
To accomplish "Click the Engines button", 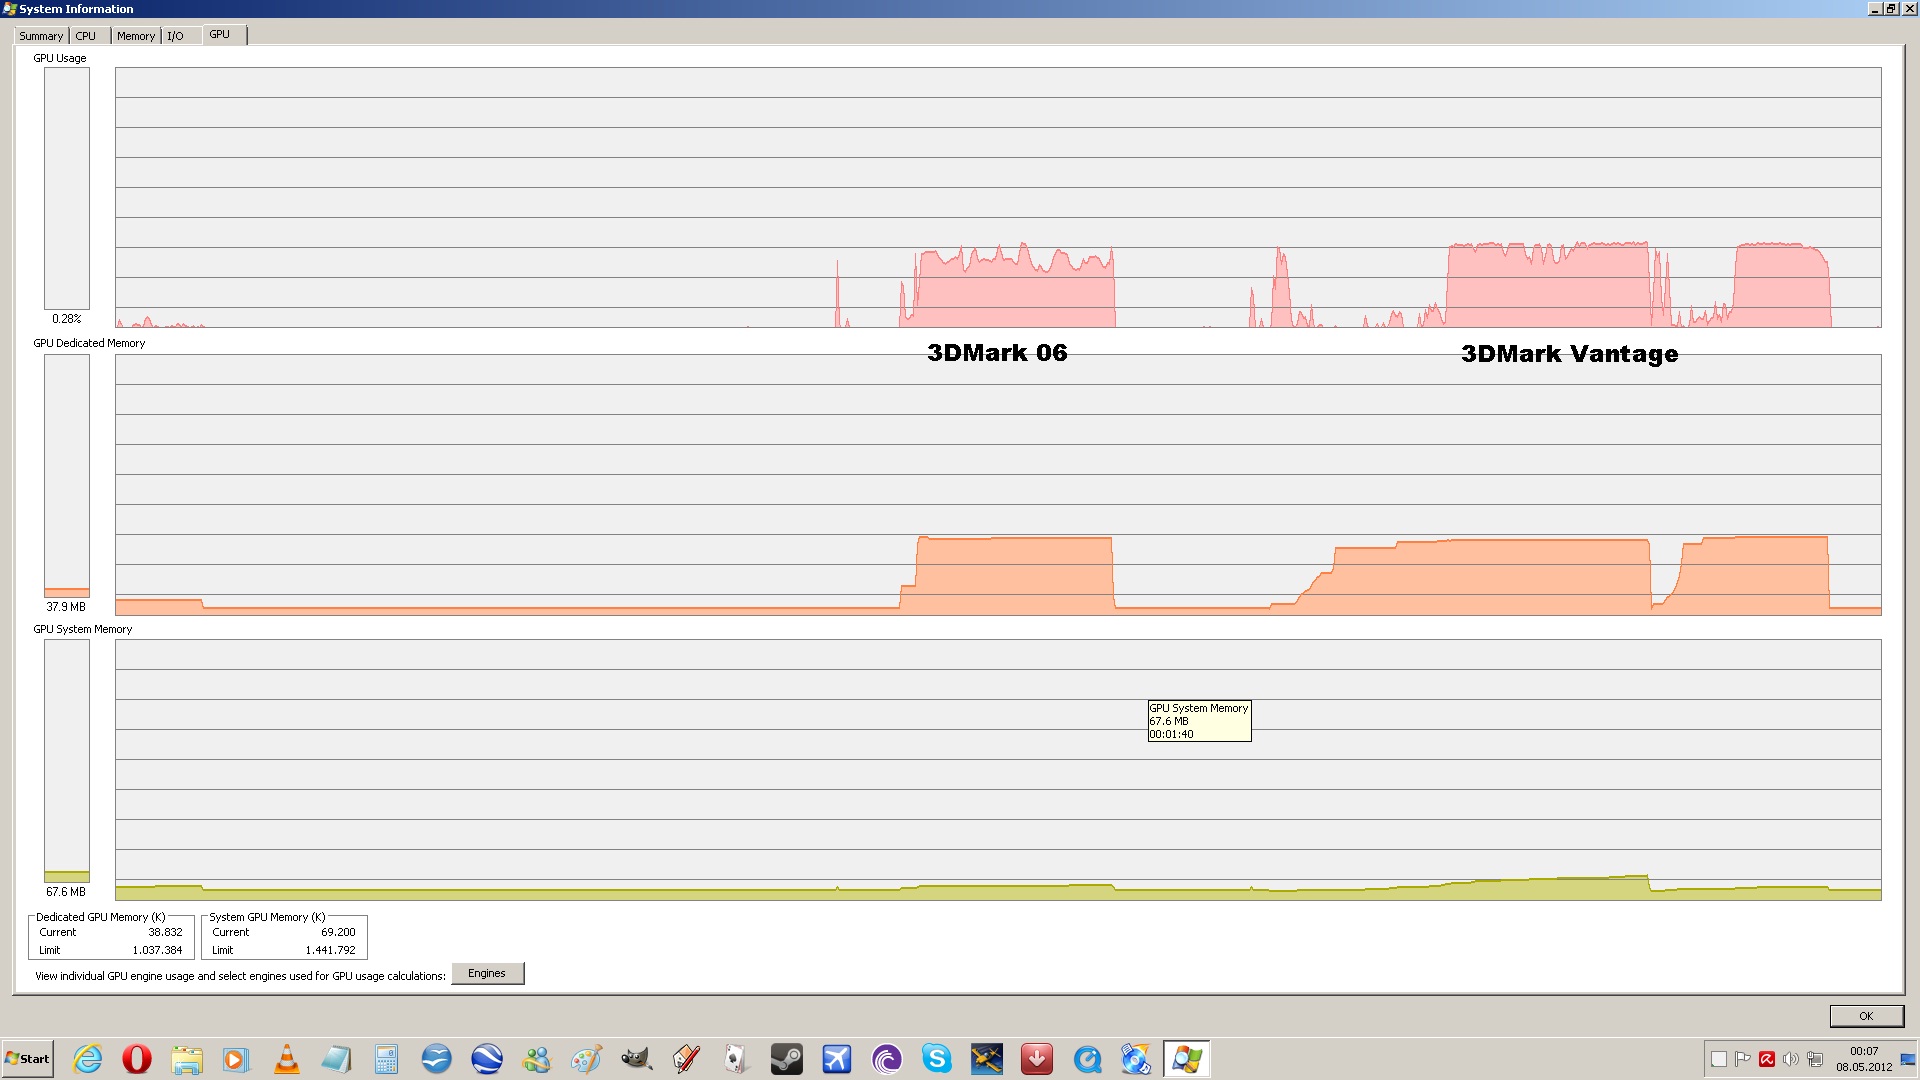I will [487, 973].
